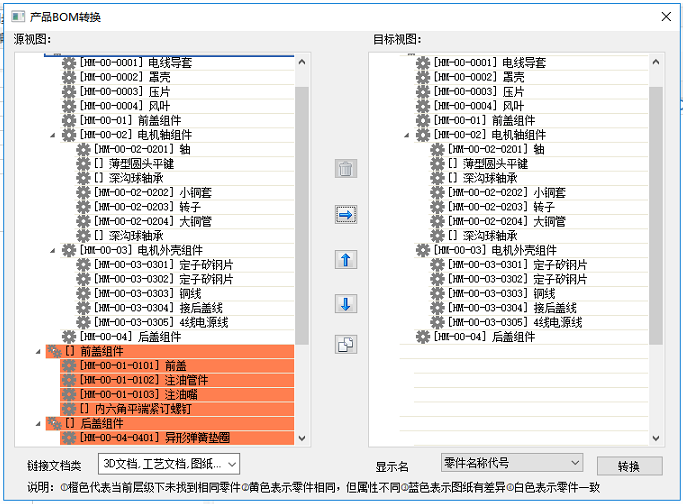The image size is (683, 504).
Task: Click gear icon of 罩壳 in source view
Action: coord(69,77)
